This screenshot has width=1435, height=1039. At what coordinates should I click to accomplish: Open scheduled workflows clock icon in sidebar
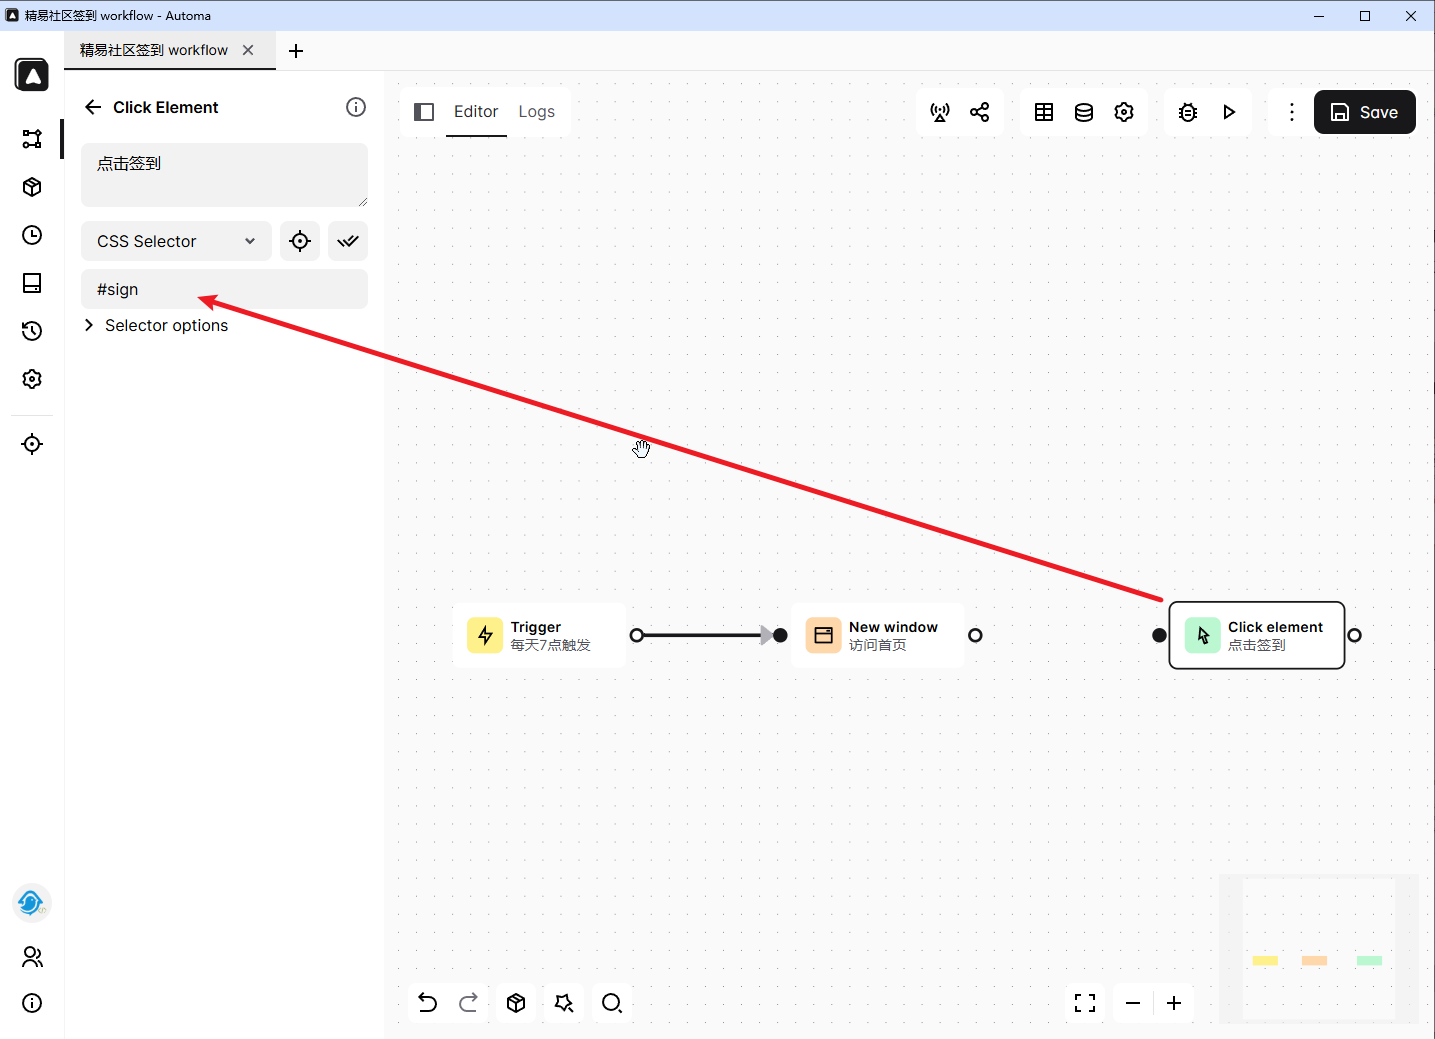(32, 235)
